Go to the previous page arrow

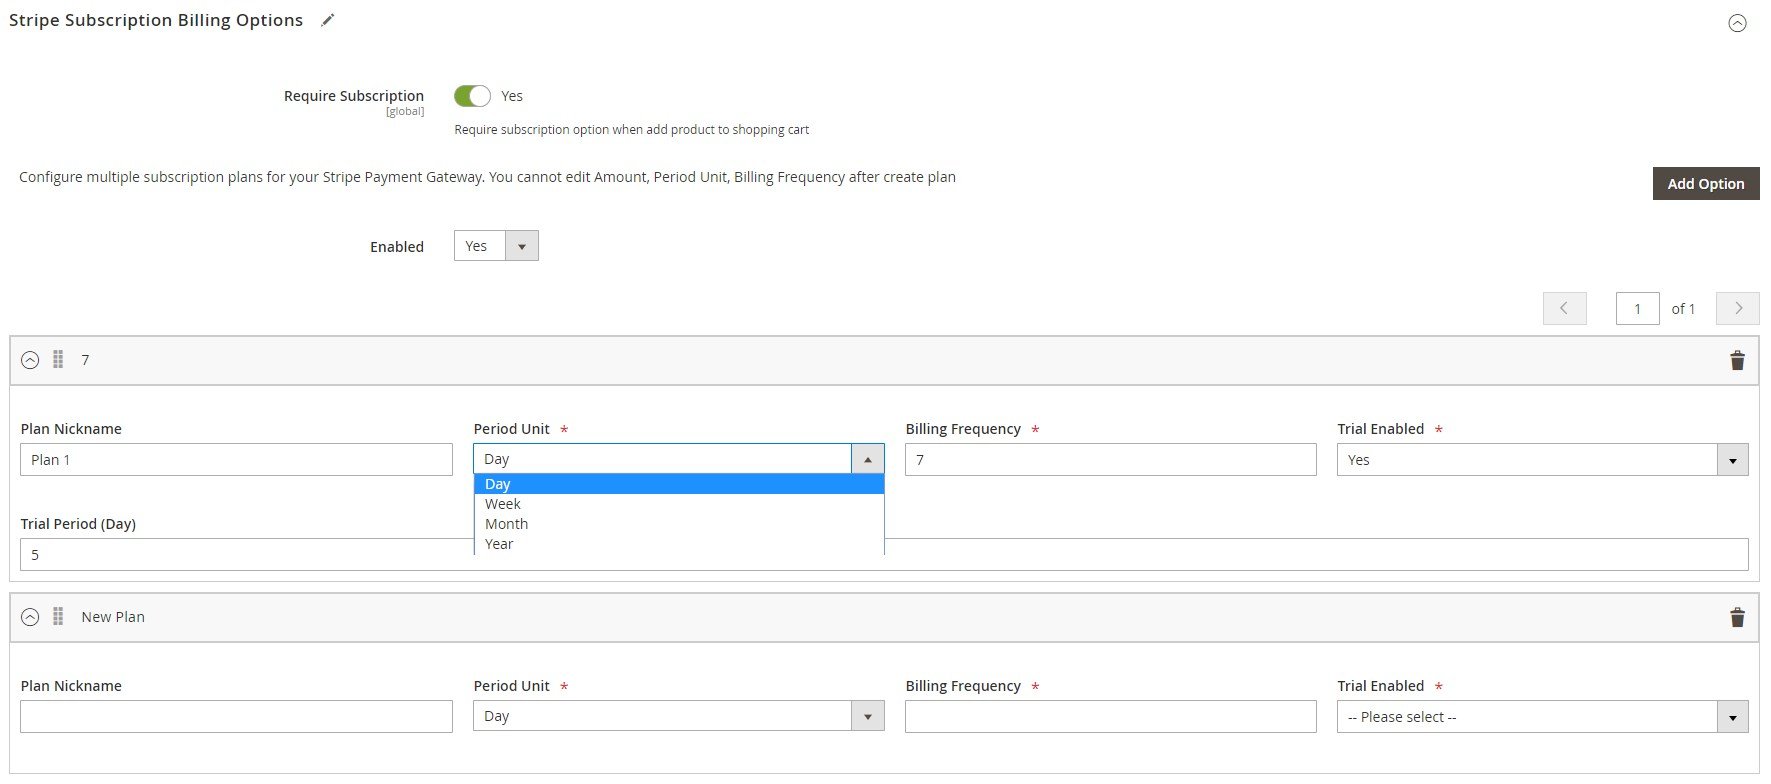[x=1565, y=308]
